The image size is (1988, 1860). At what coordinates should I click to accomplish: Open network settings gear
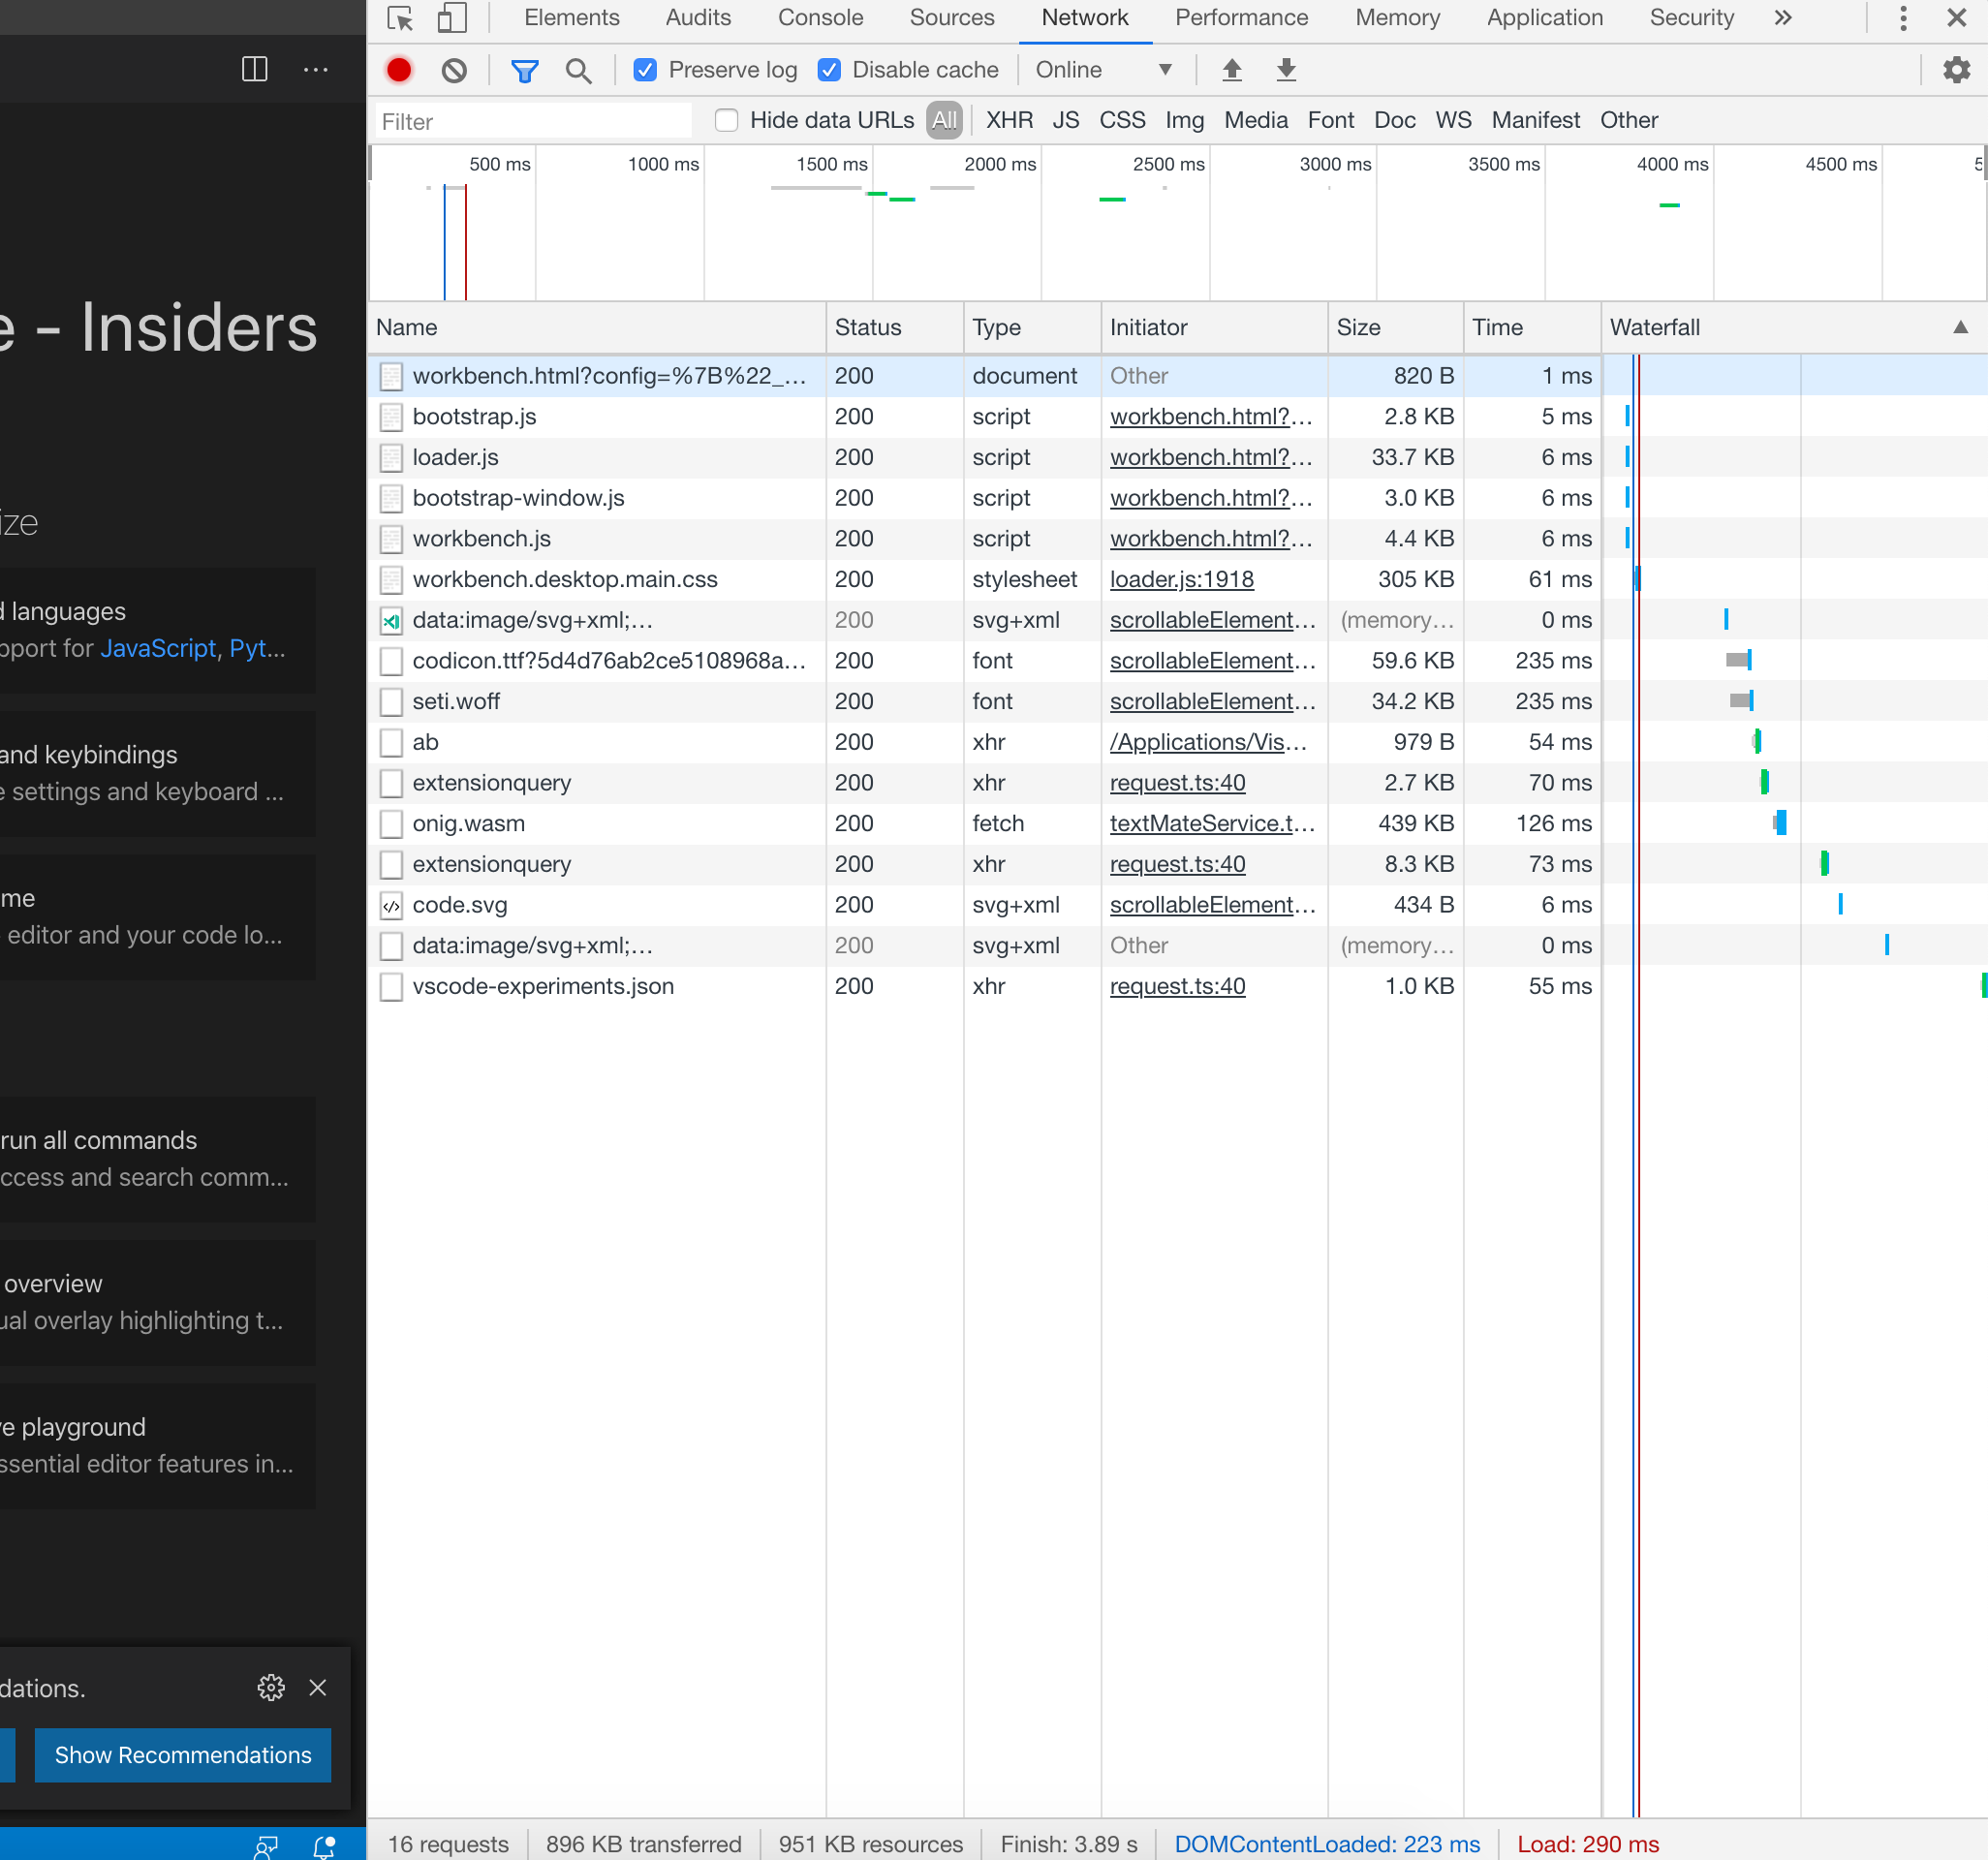click(x=1956, y=70)
